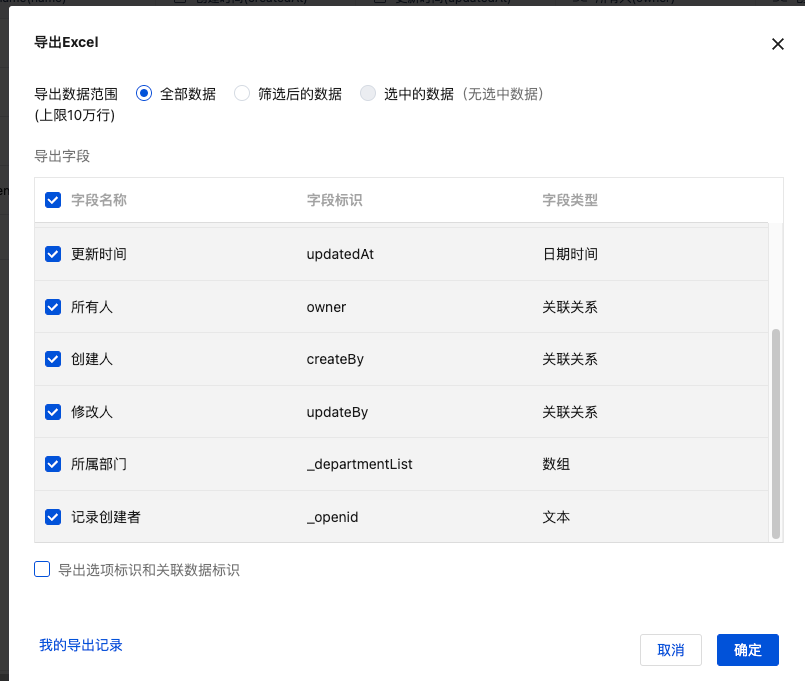
Task: Click the field list vertical scrollbar
Action: pyautogui.click(x=776, y=430)
